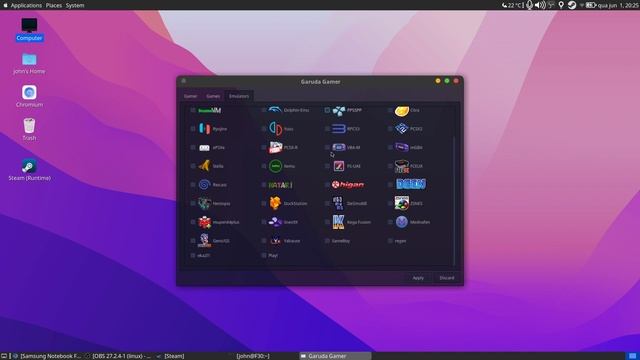This screenshot has height=360, width=640.
Task: Click the volume icon in top panel
Action: (540, 5)
